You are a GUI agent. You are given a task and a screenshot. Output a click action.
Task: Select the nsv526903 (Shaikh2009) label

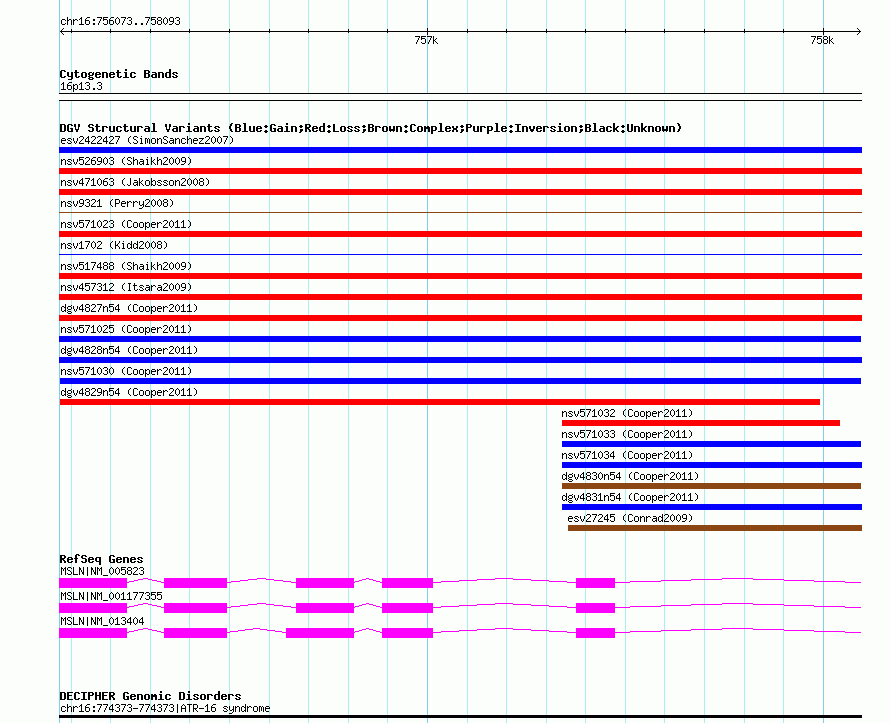click(x=126, y=161)
